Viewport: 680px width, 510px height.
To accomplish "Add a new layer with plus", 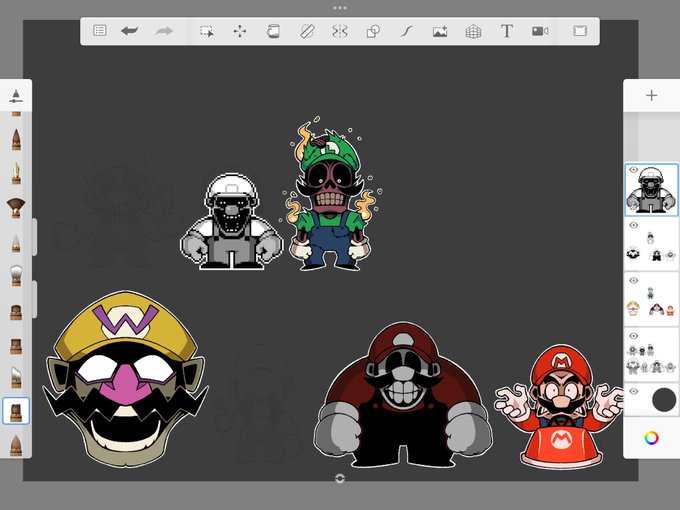I will coord(651,95).
